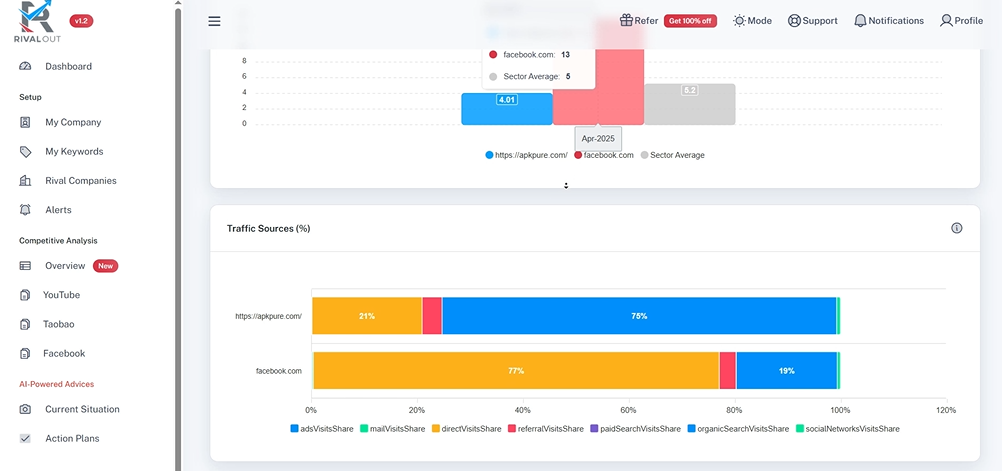
Task: Click the Apr-2025 axis tooltip label
Action: (x=597, y=139)
